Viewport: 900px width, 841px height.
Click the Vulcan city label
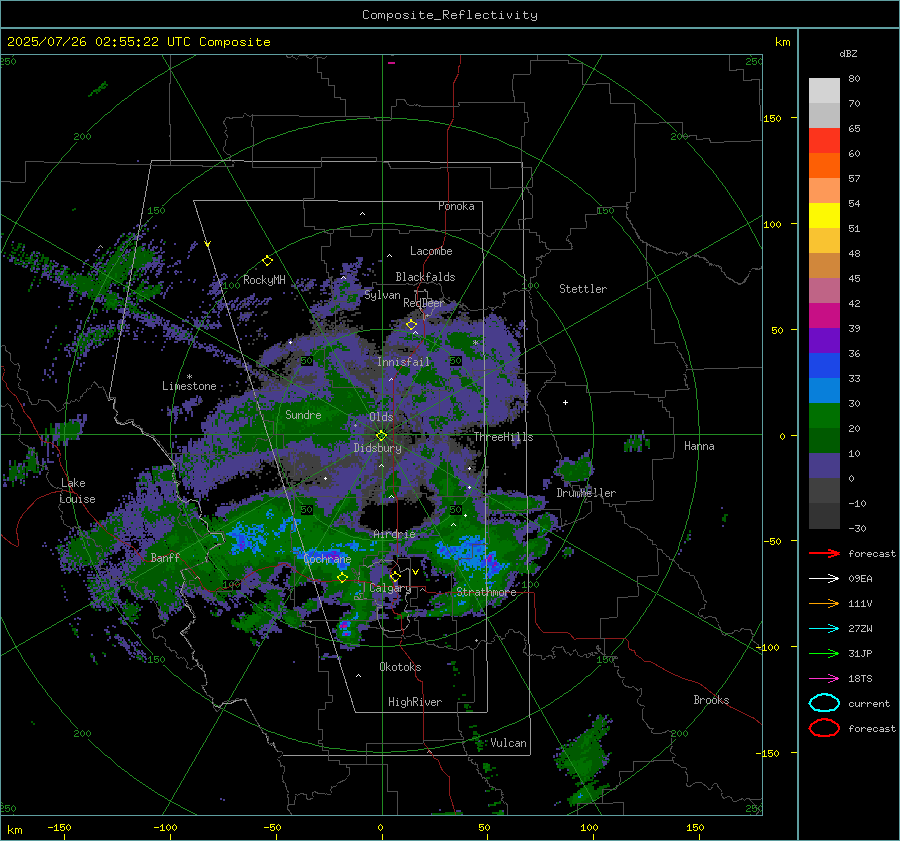point(508,743)
